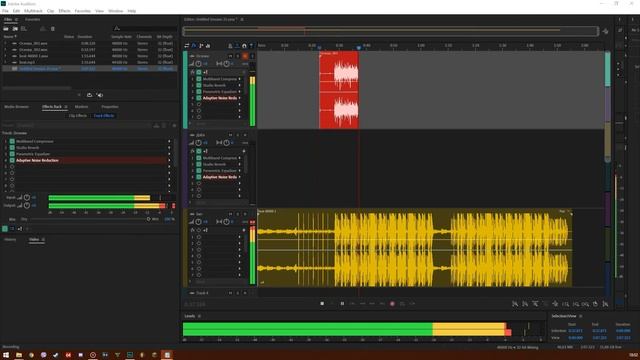Click the last zoom icon in zoom toolbar

pyautogui.click(x=605, y=304)
